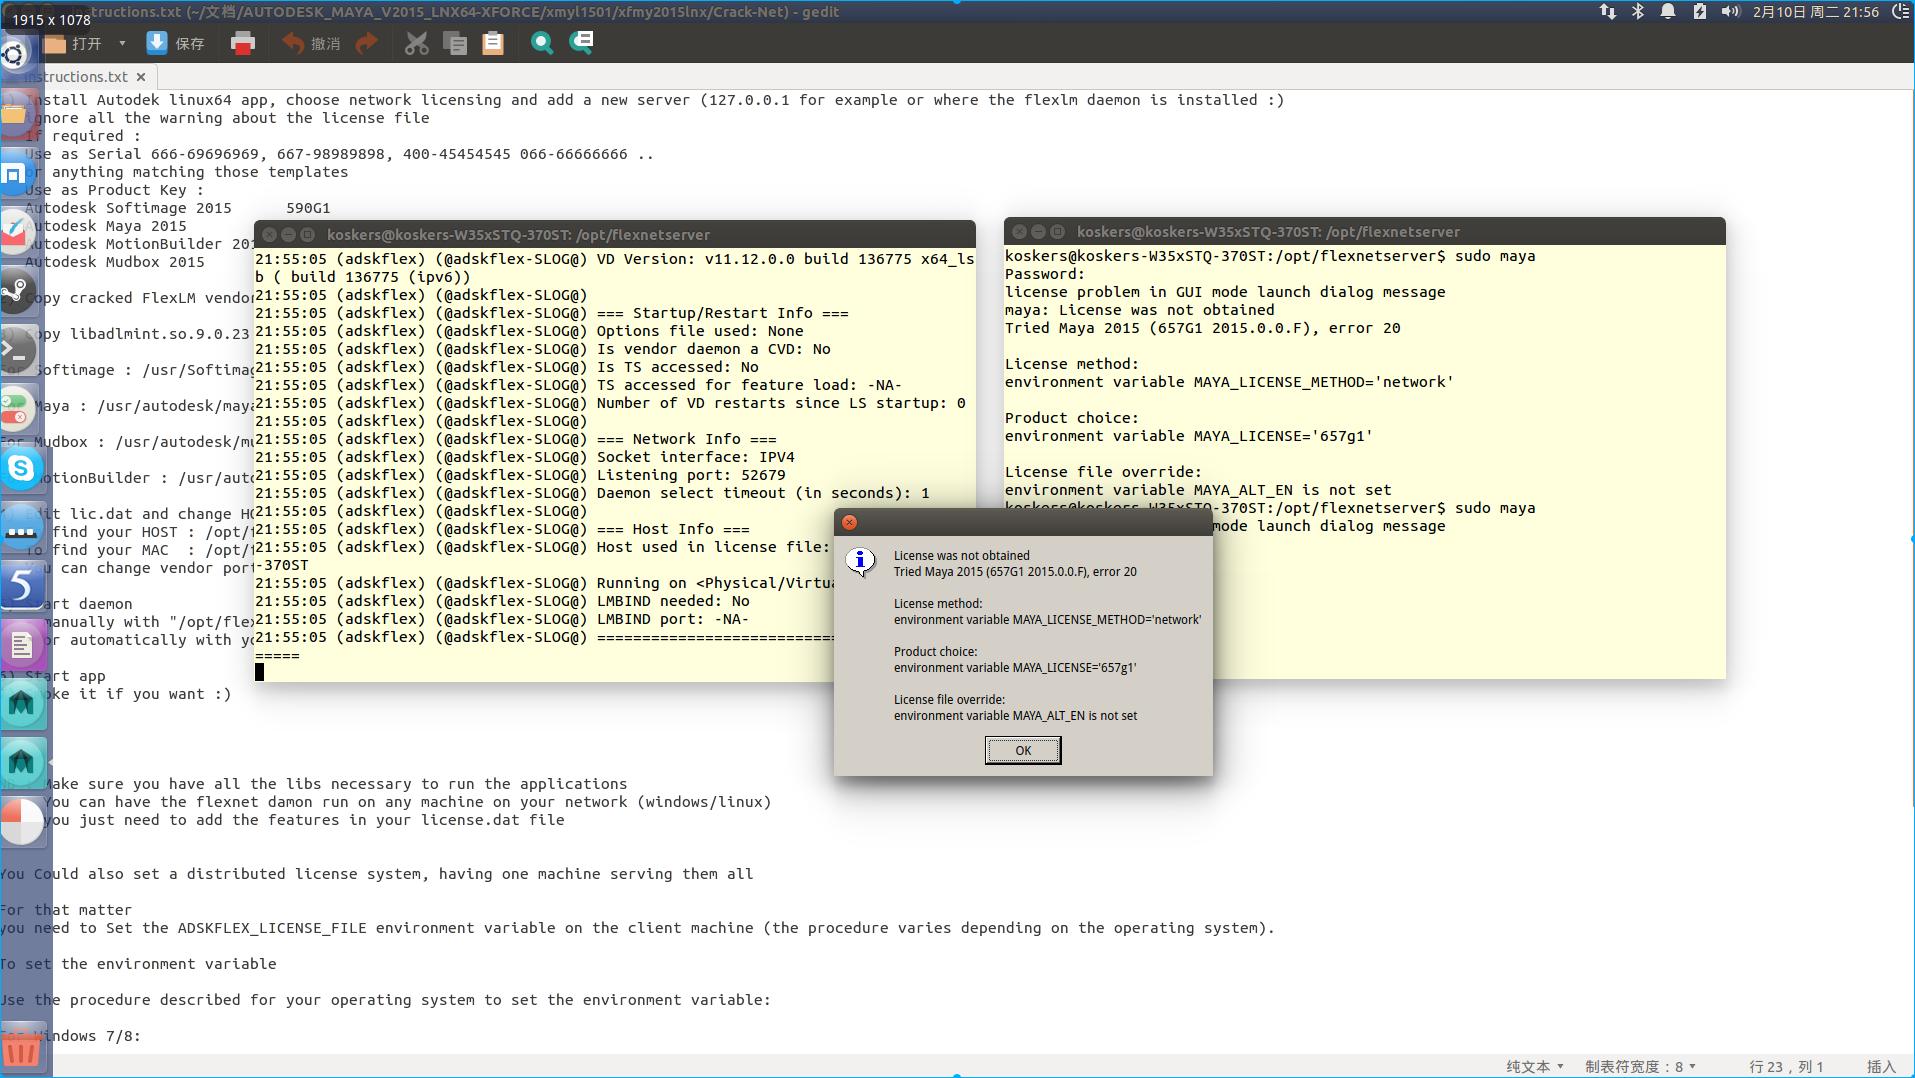Click "MAYA_LICENSE='657g1'" text in dialog

tap(1074, 668)
